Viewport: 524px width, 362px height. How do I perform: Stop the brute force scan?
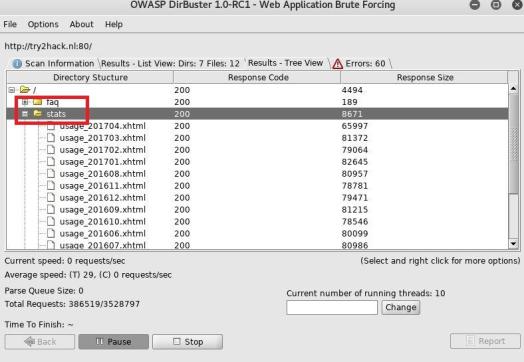(x=187, y=342)
